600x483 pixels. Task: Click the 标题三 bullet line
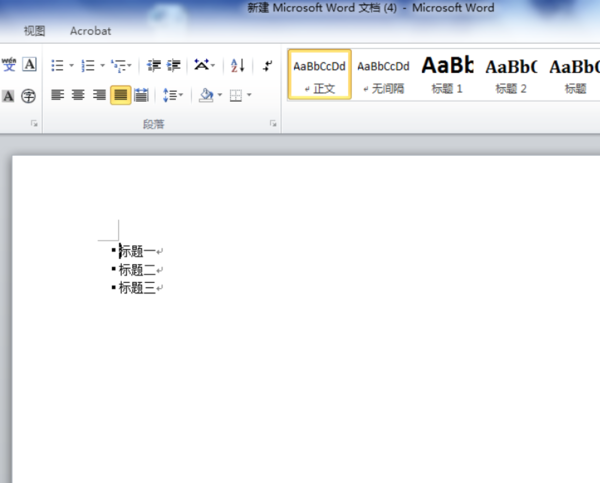137,288
